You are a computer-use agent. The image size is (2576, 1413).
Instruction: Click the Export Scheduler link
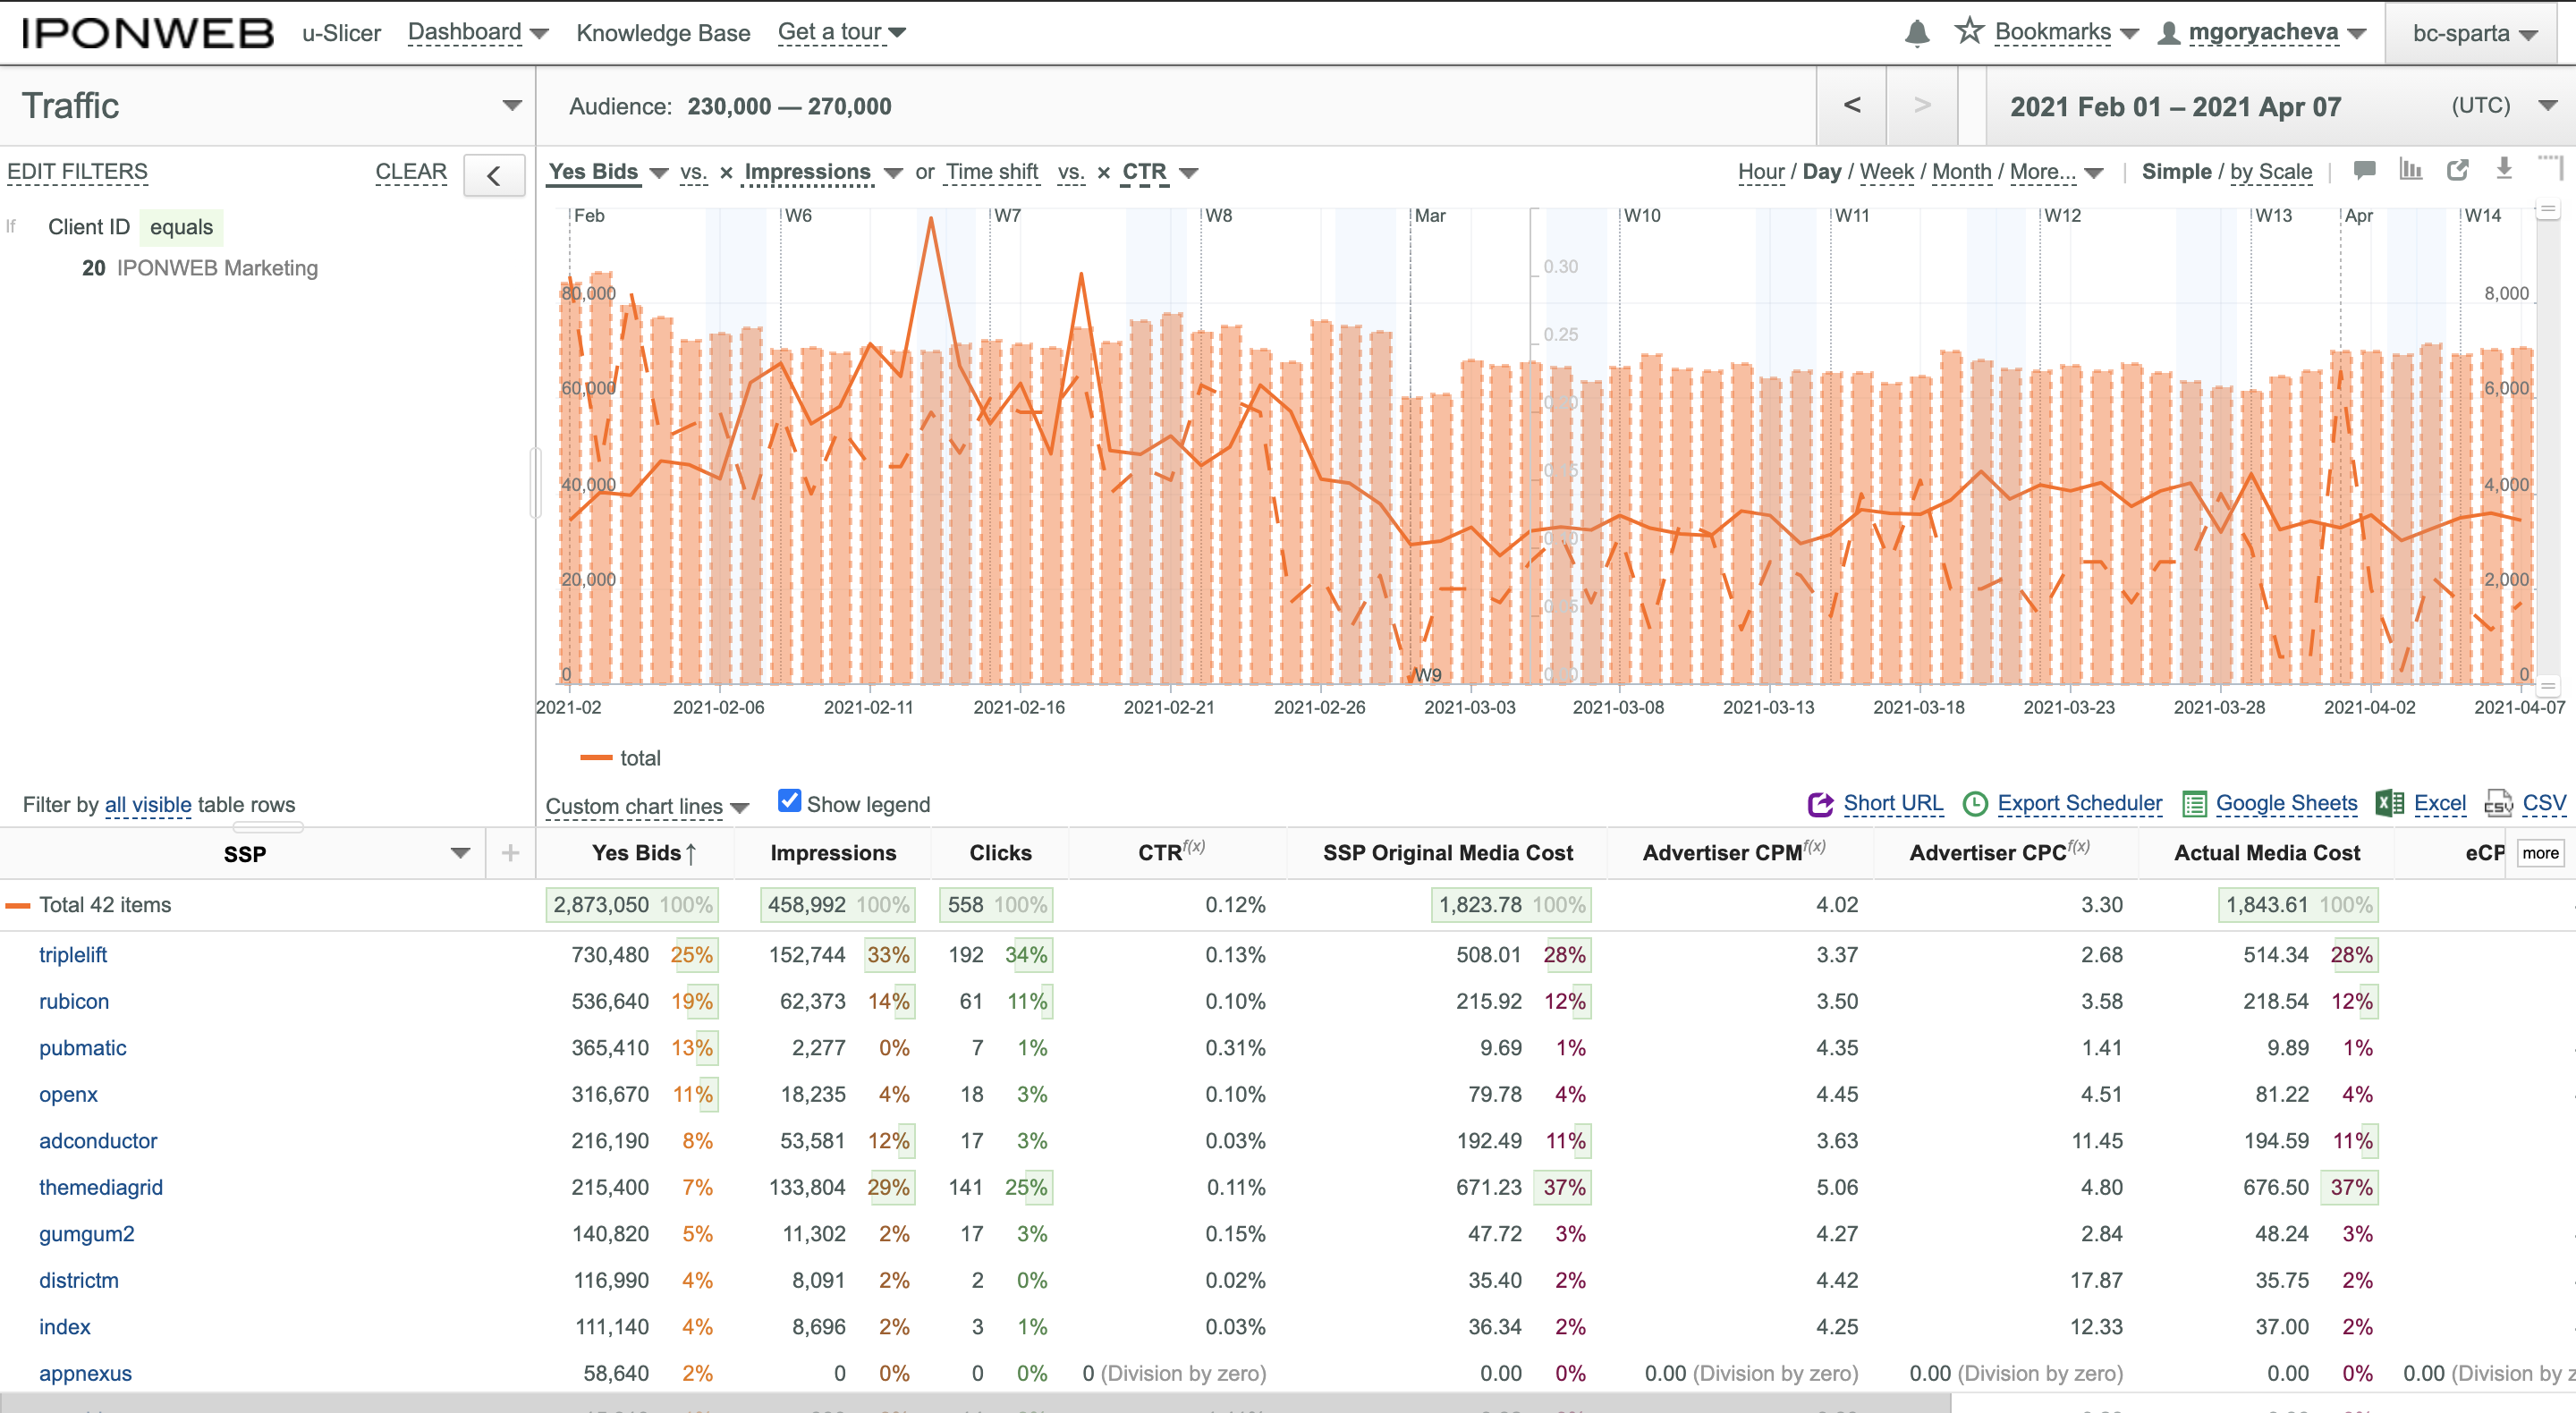coord(2079,803)
